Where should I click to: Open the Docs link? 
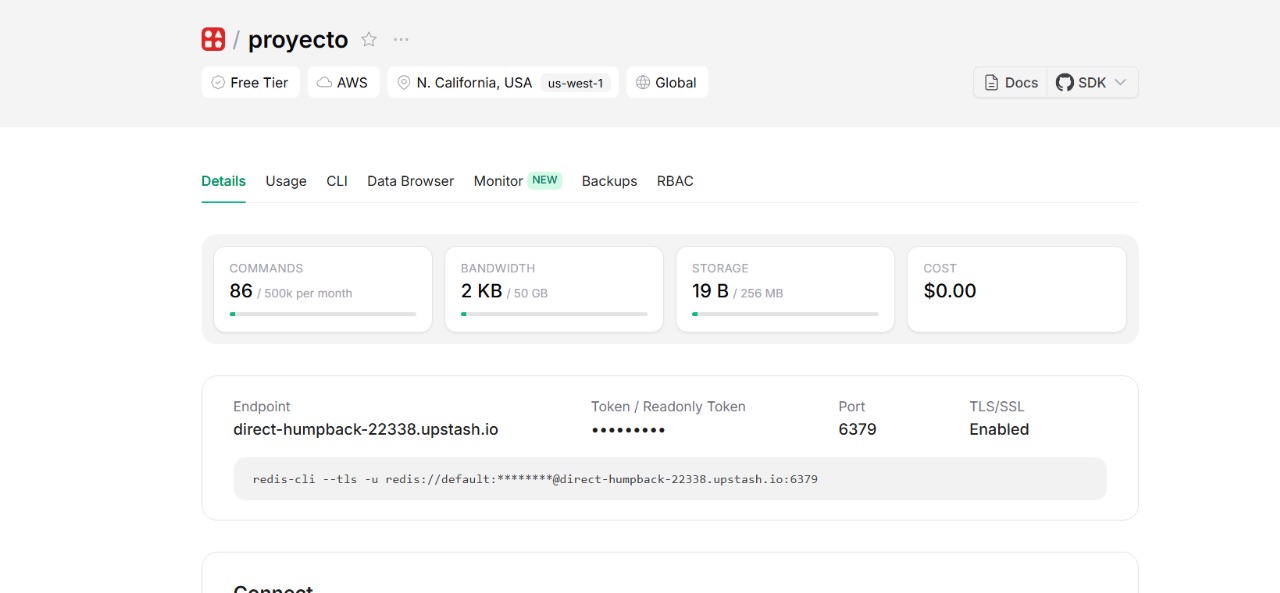tap(1011, 83)
